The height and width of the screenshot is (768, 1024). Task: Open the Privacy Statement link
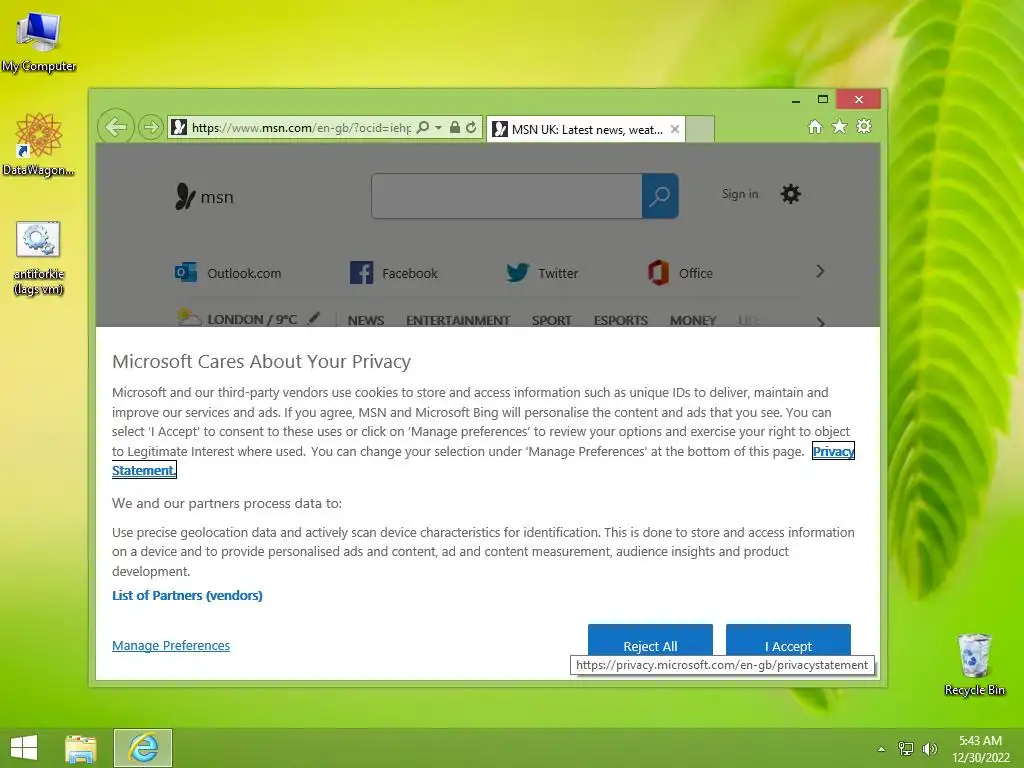pos(833,451)
